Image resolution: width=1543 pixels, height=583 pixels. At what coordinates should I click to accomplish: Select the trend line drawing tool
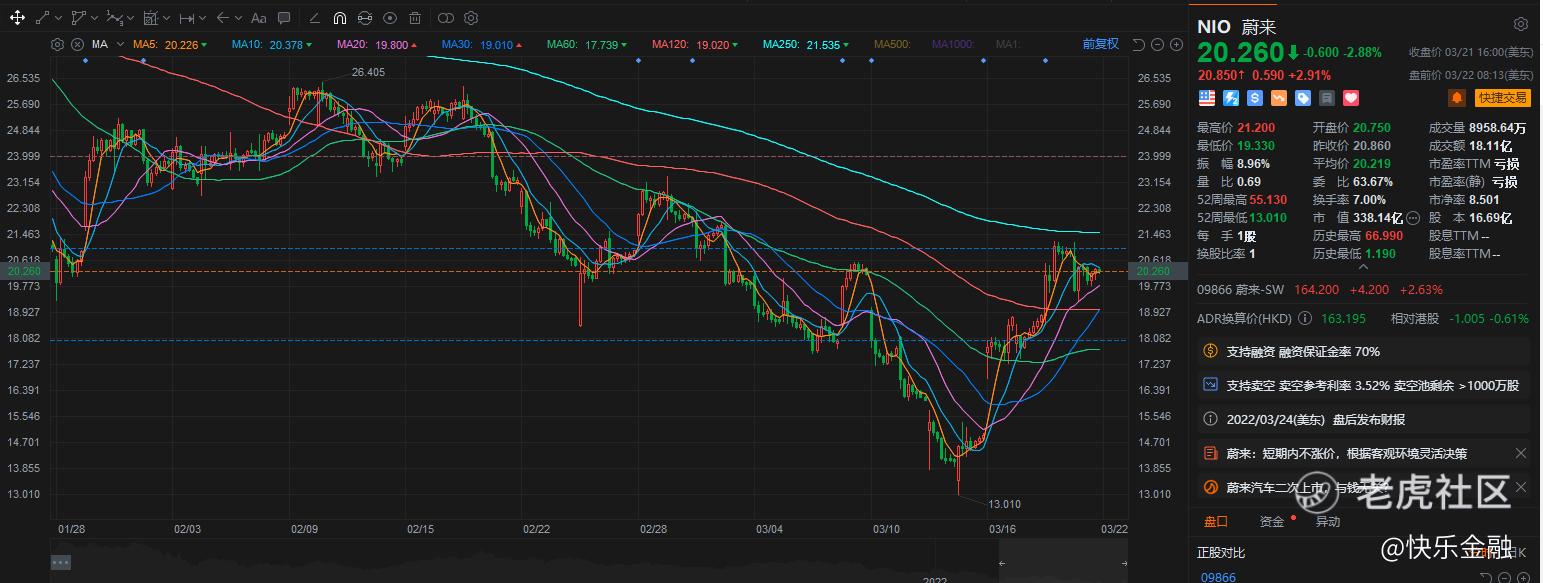point(42,18)
